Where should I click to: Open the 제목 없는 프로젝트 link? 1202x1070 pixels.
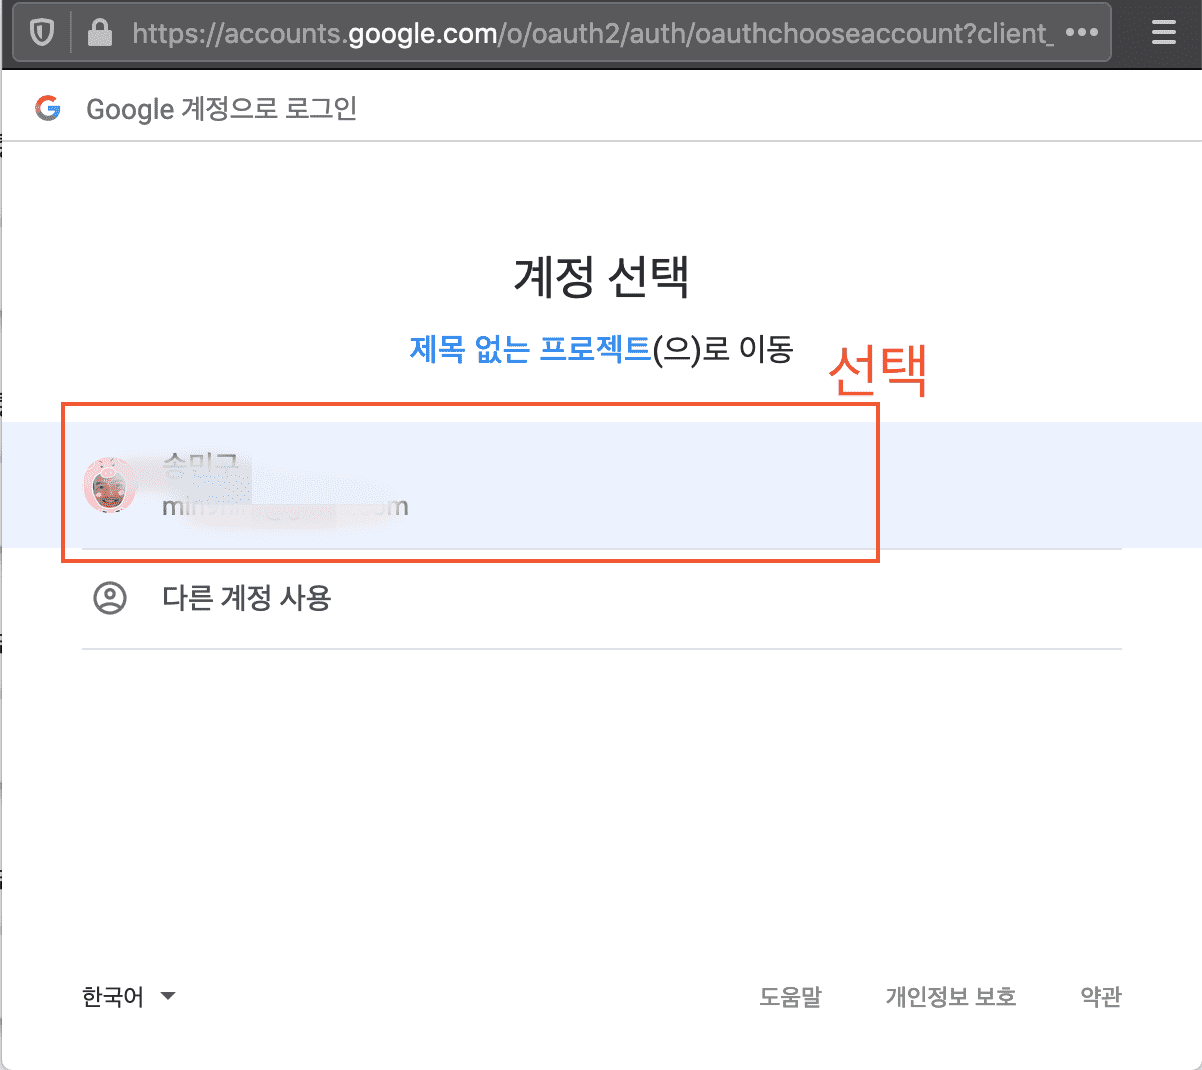click(530, 349)
